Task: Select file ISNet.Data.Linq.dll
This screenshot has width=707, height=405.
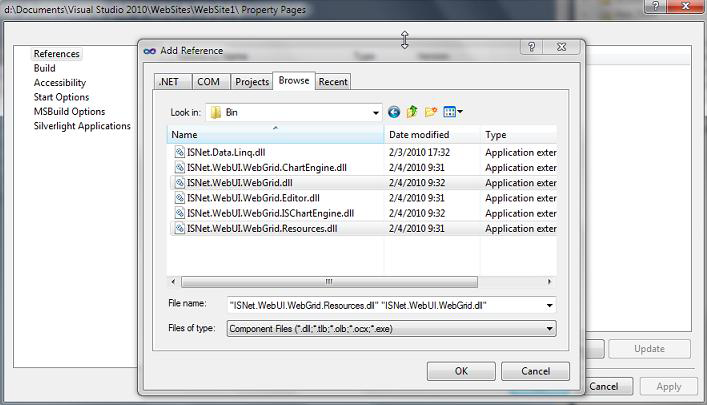Action: click(226, 152)
